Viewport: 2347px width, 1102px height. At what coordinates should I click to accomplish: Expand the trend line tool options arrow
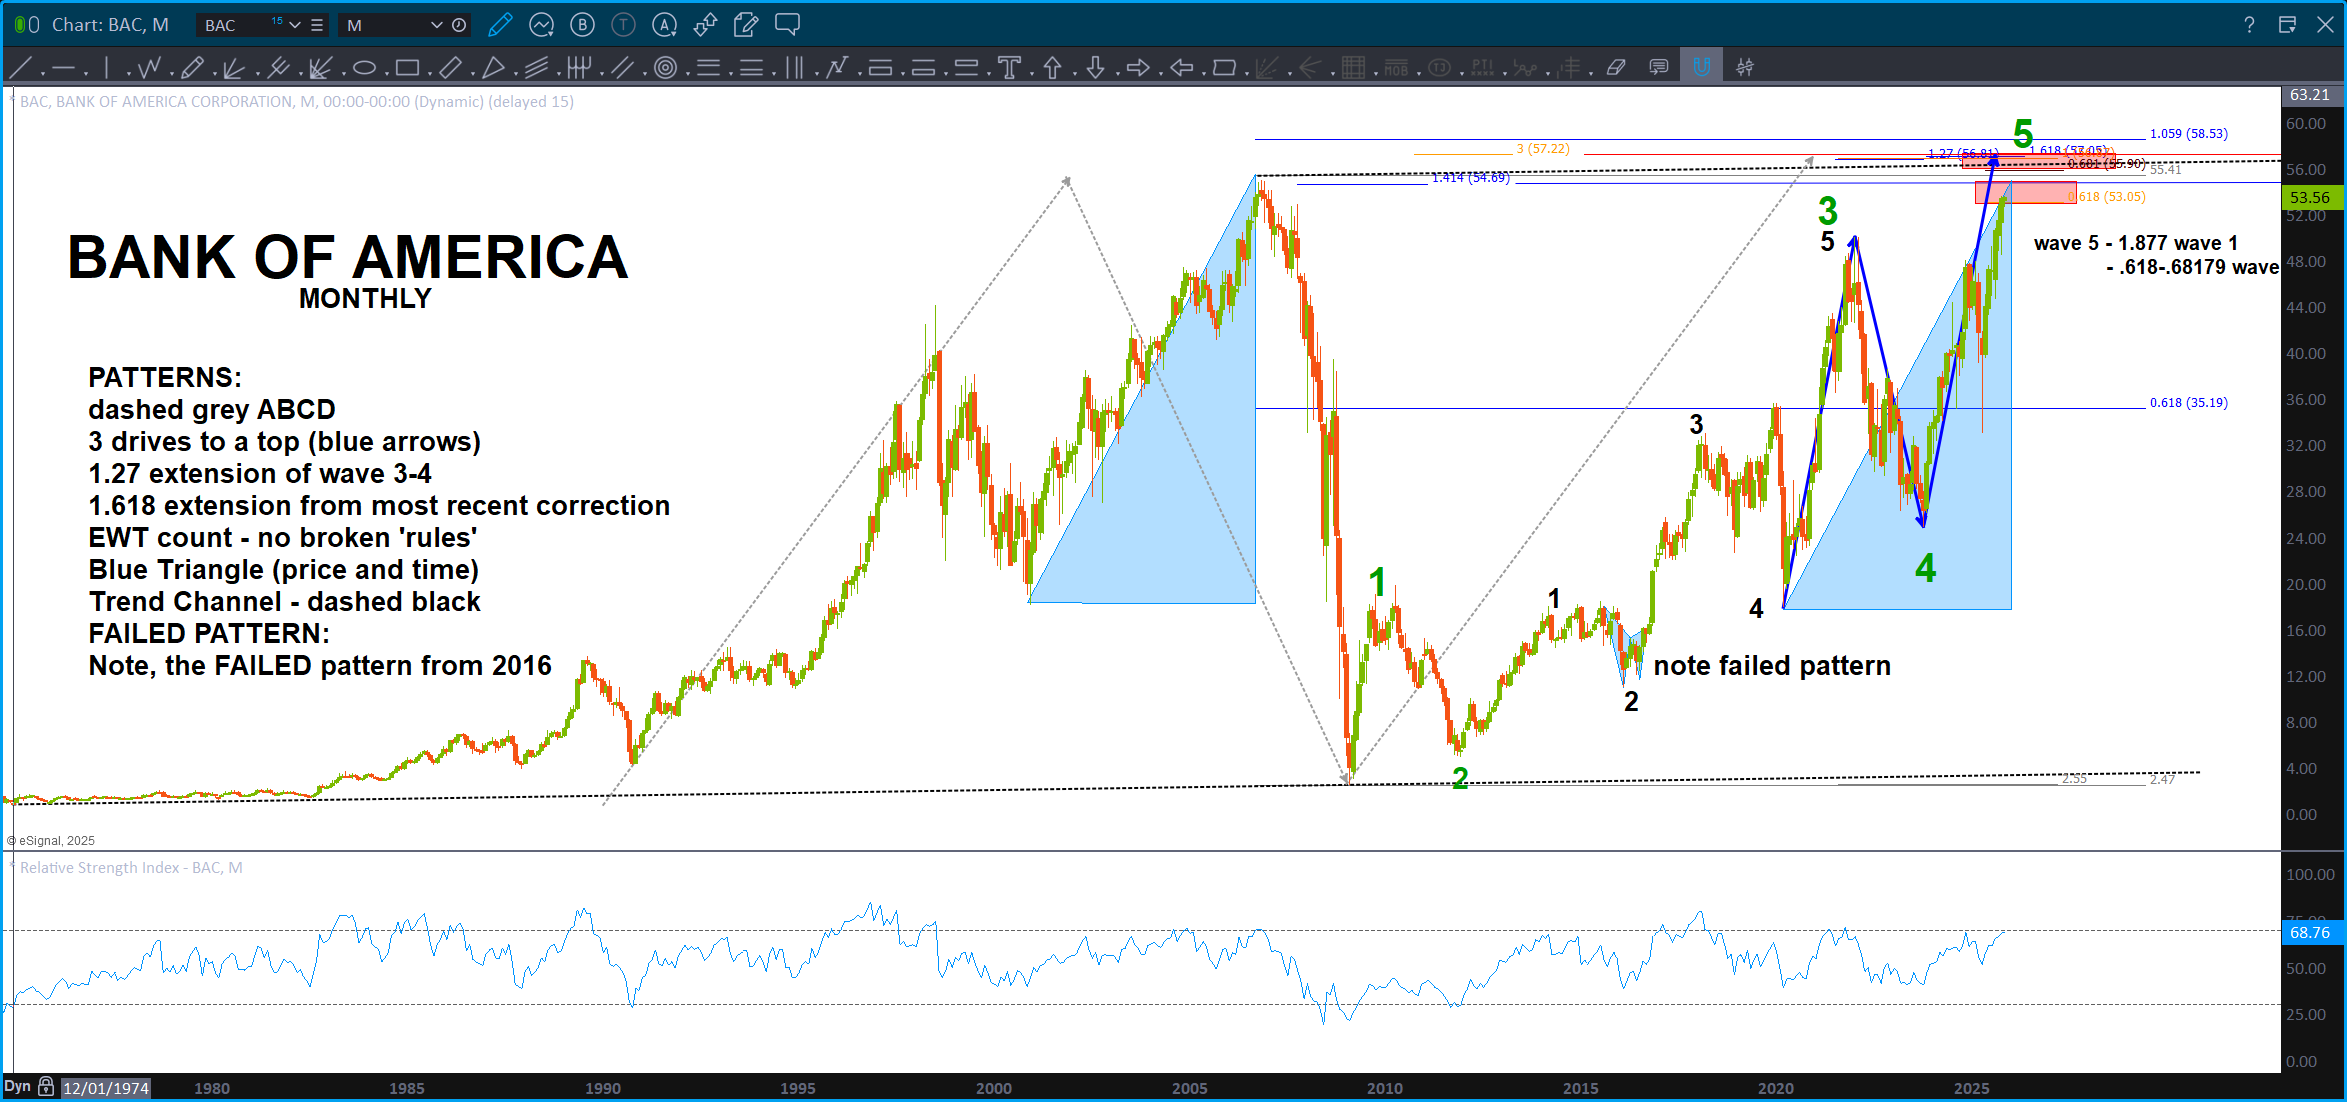point(43,74)
